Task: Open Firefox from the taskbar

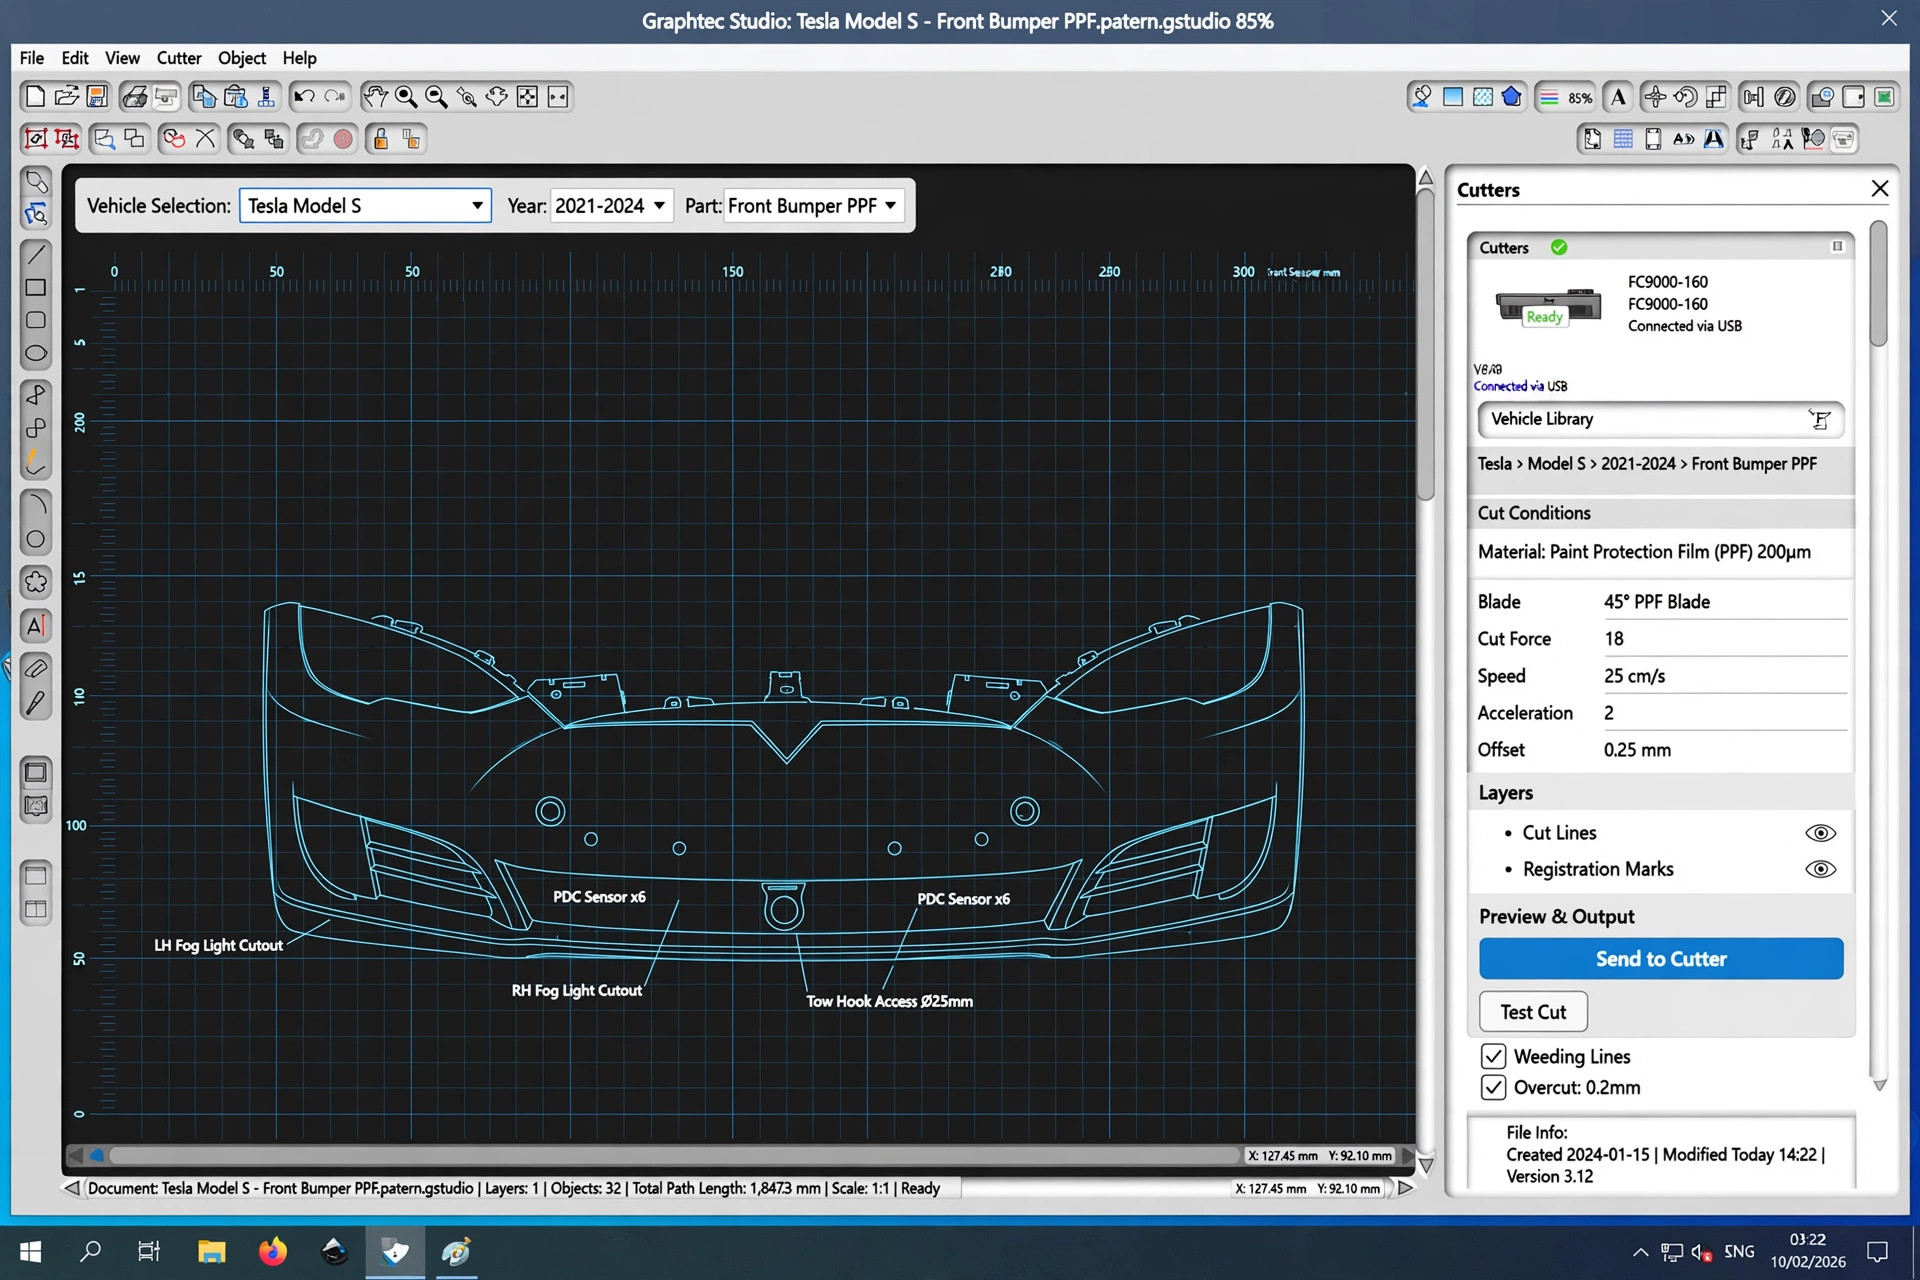Action: pyautogui.click(x=272, y=1252)
